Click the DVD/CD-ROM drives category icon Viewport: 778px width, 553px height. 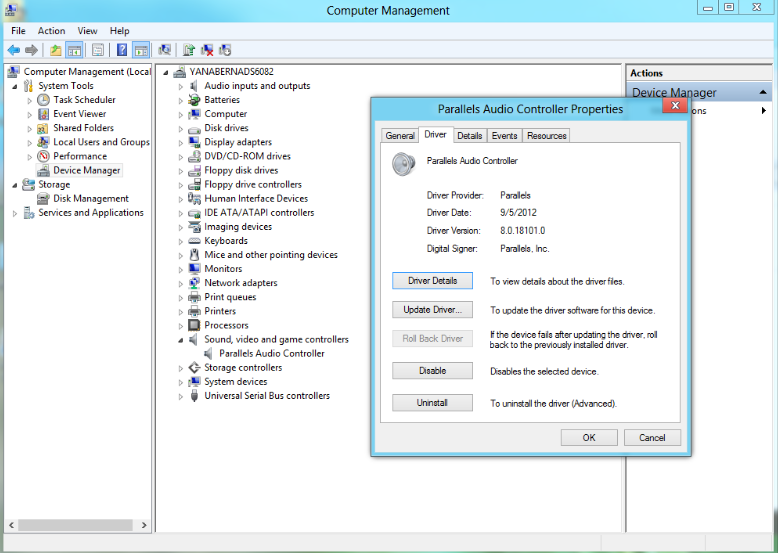tap(194, 156)
